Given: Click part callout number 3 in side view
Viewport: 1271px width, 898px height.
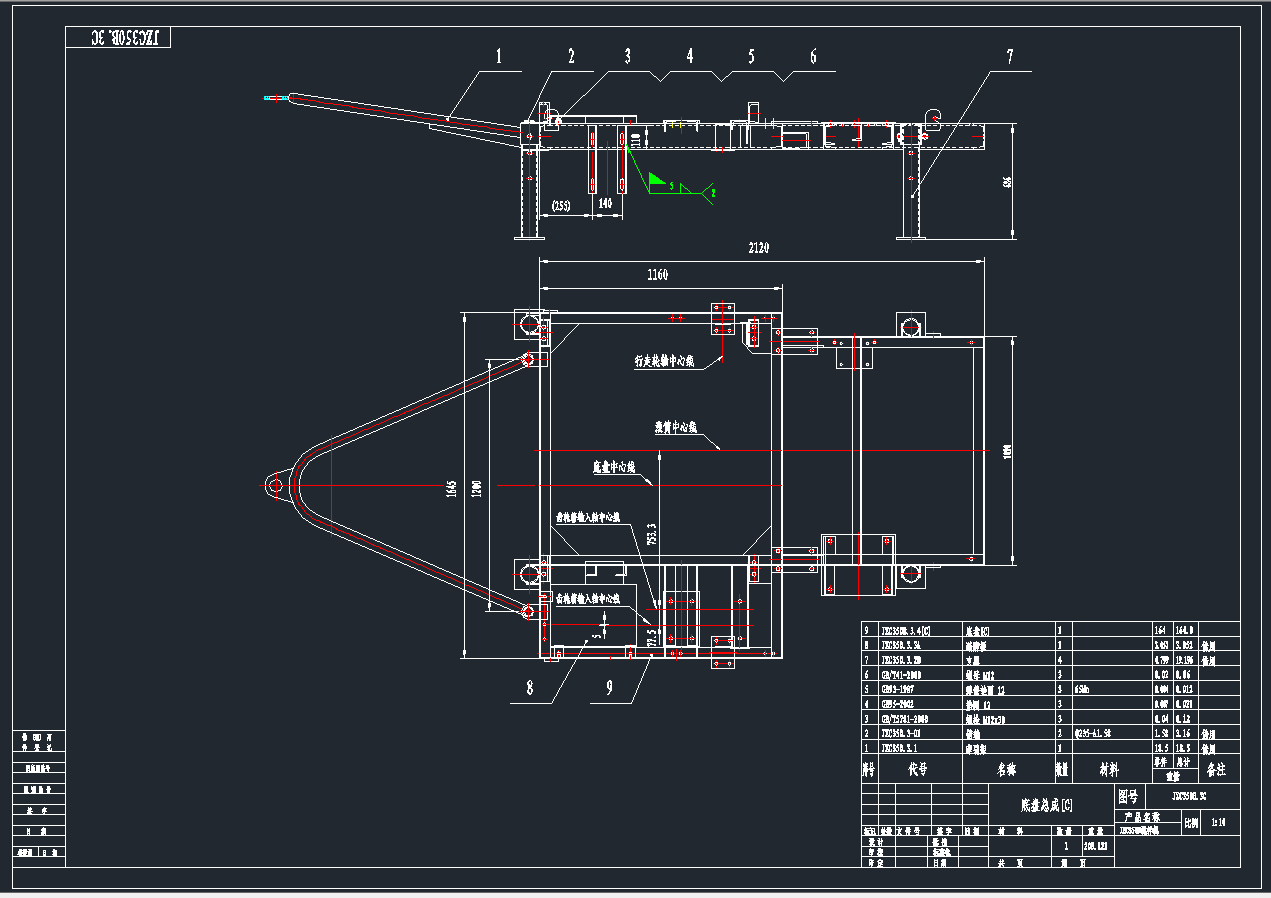Looking at the screenshot, I should [628, 57].
